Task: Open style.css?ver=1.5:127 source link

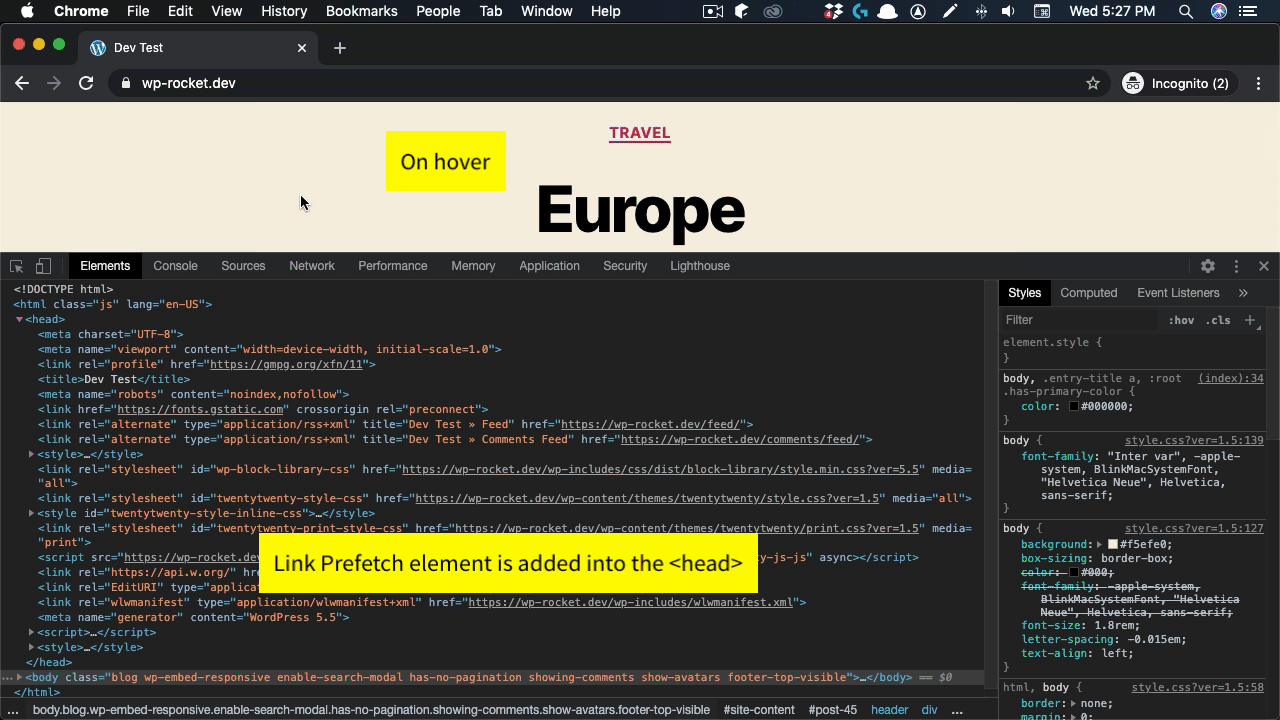Action: (x=1194, y=528)
